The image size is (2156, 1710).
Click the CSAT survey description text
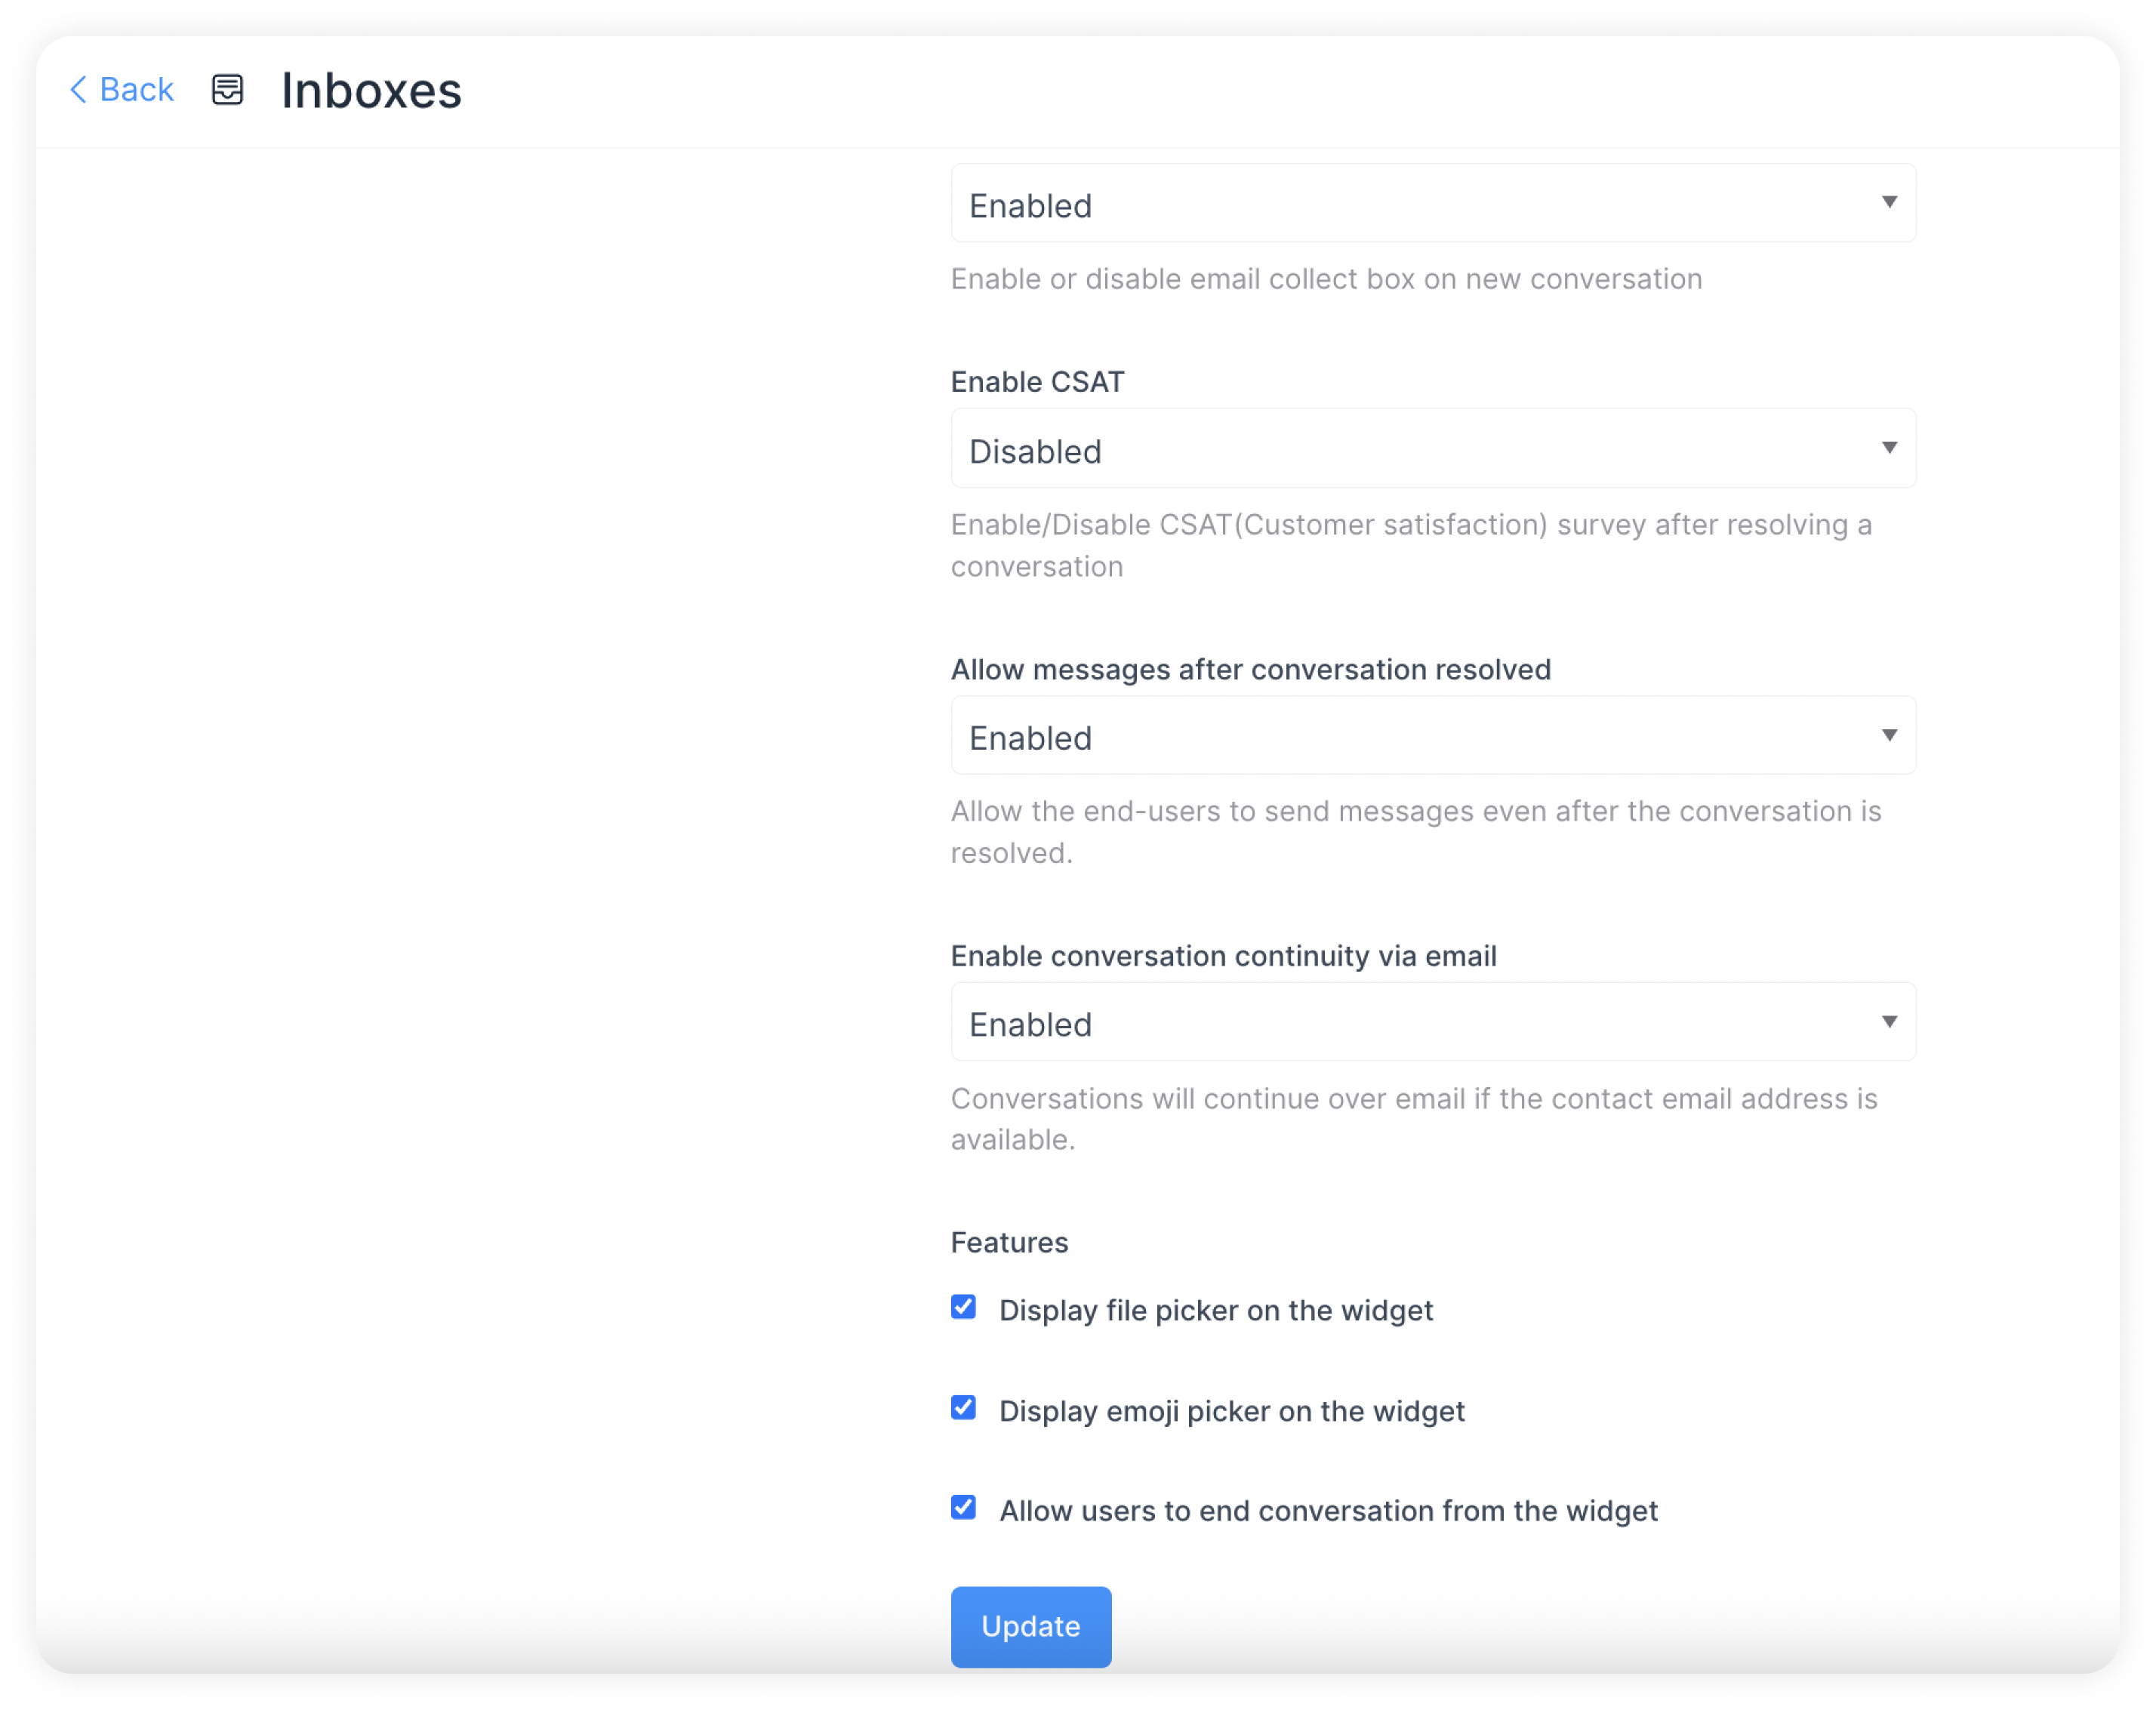tap(1411, 546)
